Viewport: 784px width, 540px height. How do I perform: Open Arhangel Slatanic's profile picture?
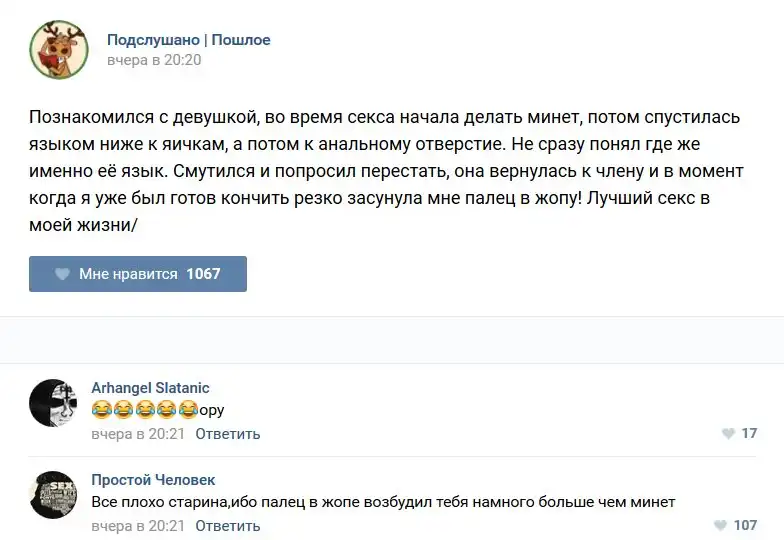tap(53, 403)
